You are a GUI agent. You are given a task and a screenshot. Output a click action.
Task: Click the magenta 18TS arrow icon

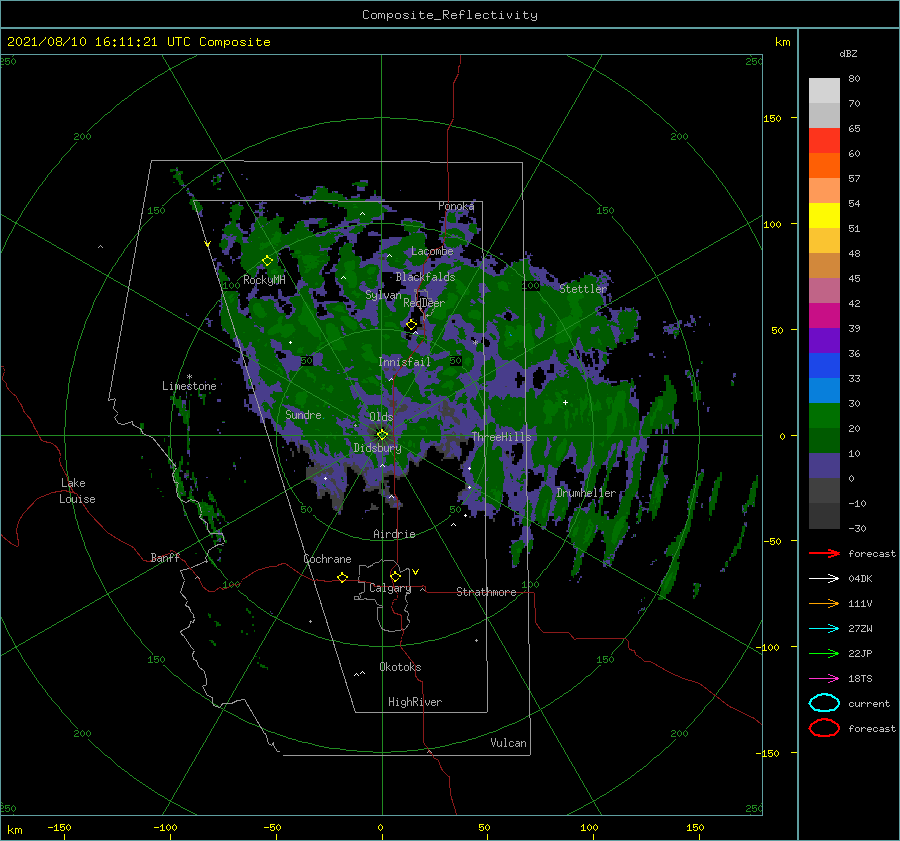pos(824,679)
